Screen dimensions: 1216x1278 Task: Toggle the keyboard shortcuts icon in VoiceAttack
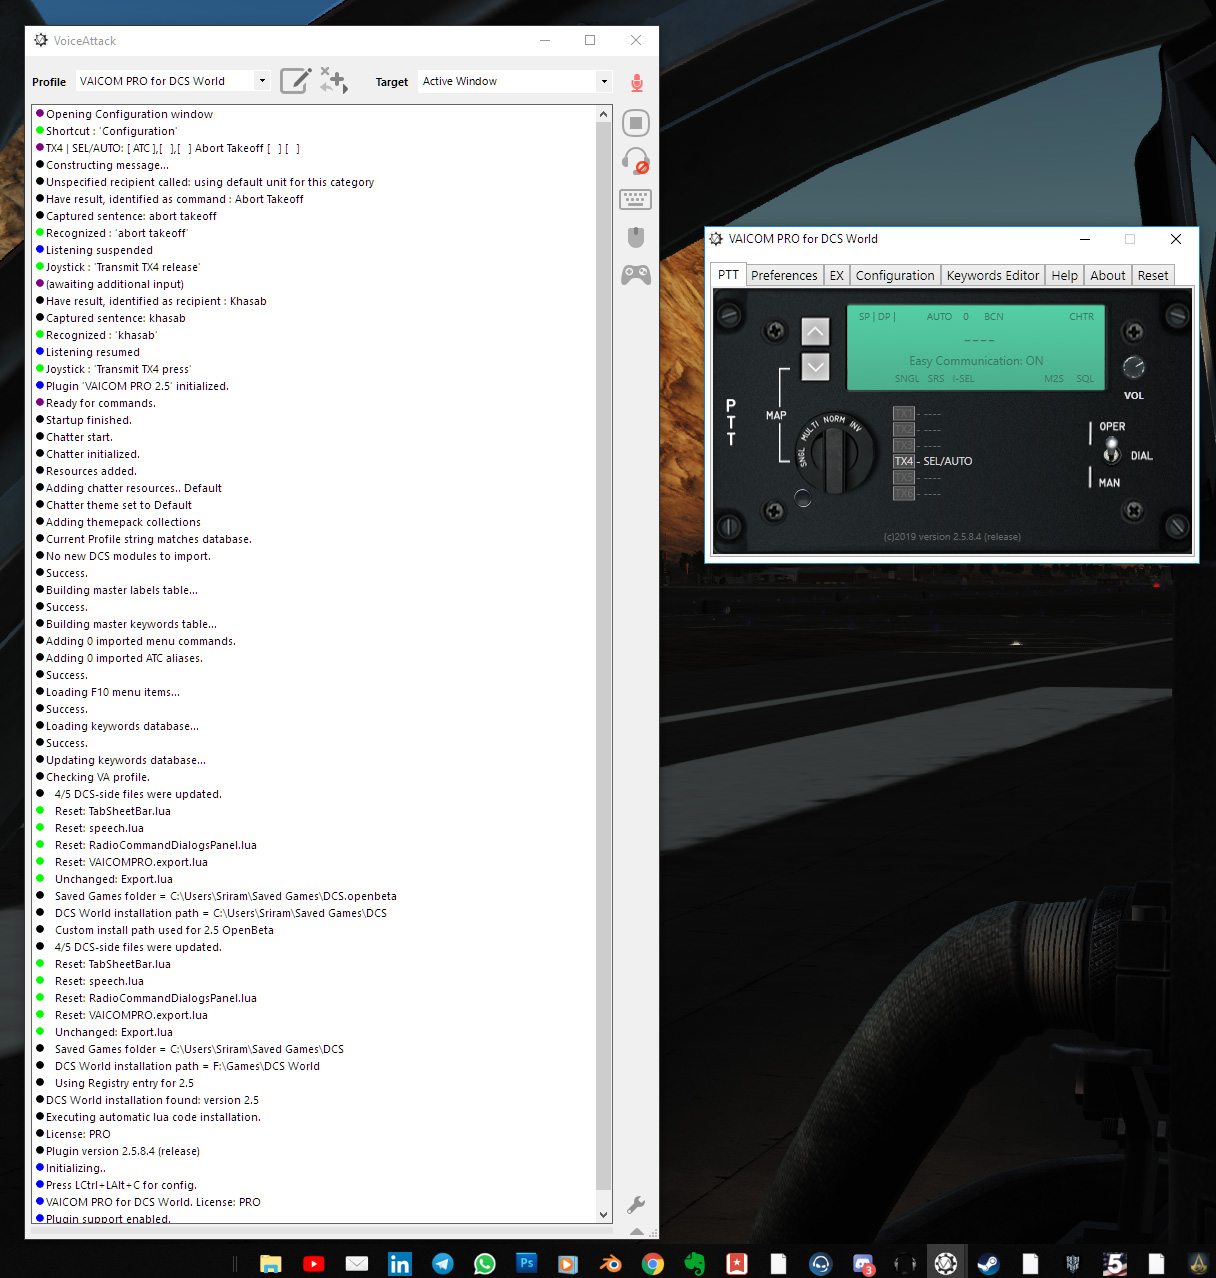tap(636, 199)
